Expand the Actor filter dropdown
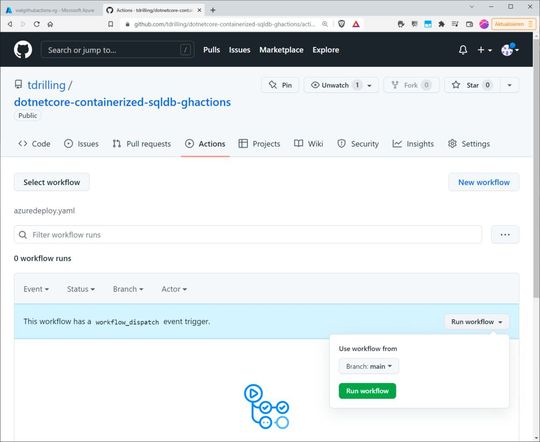The image size is (540, 442). [174, 289]
